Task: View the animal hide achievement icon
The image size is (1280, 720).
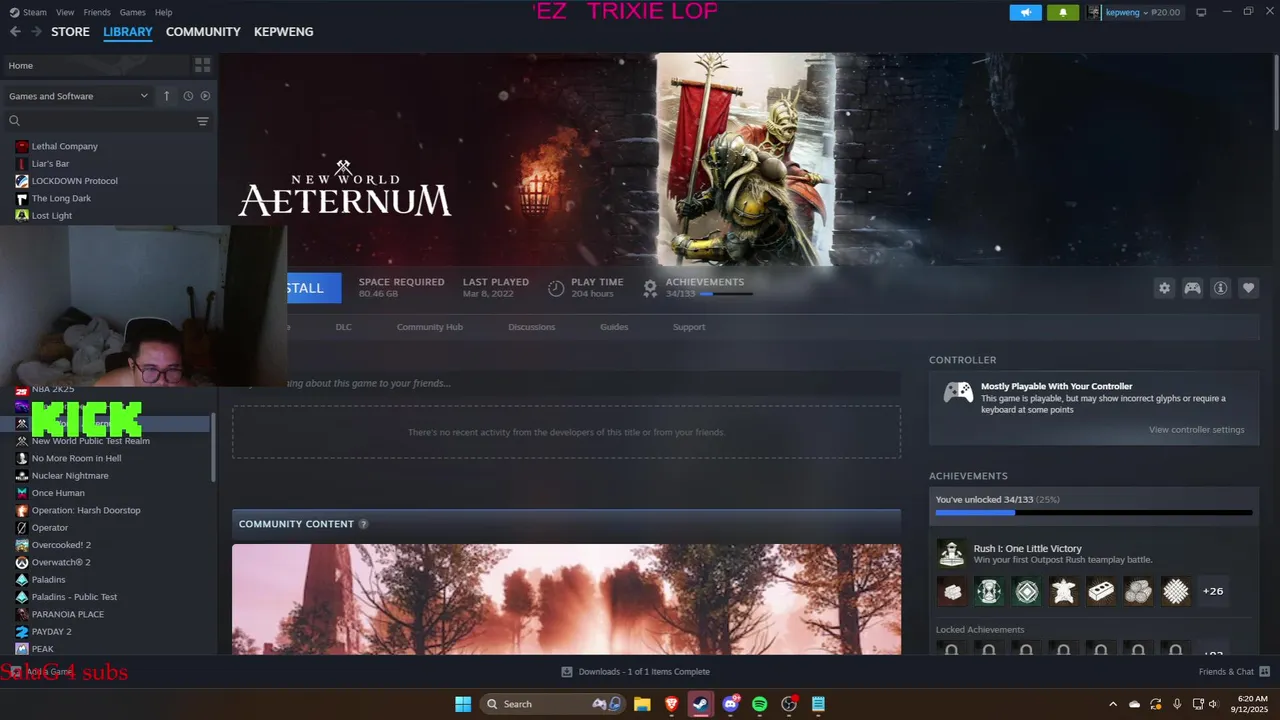Action: tap(1064, 591)
